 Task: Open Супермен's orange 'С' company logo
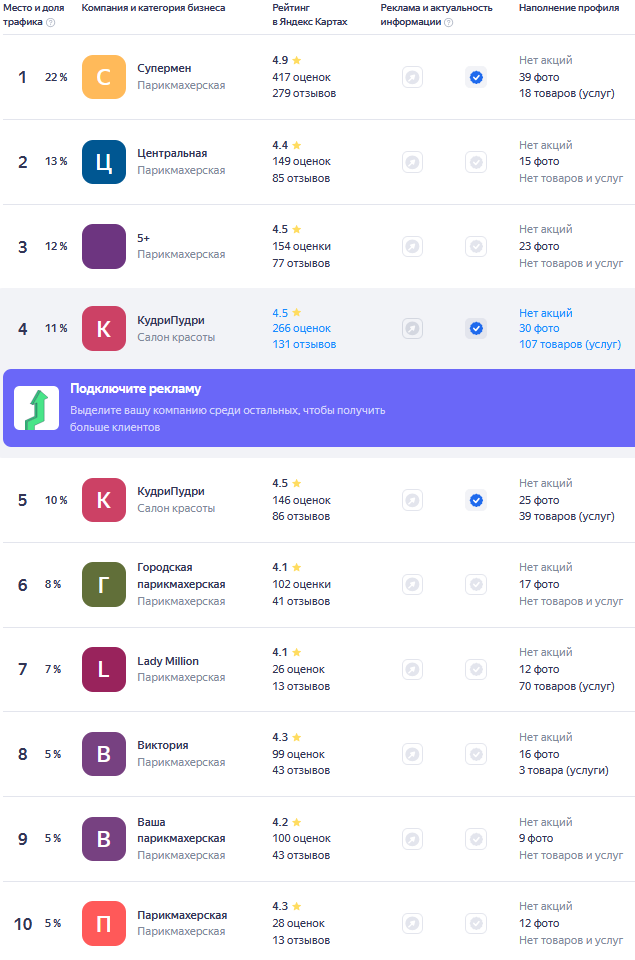[x=104, y=77]
